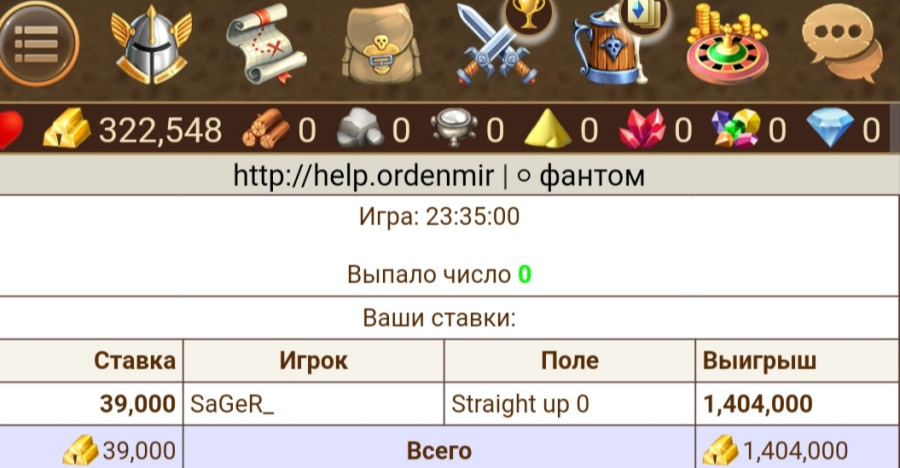The width and height of the screenshot is (900, 468).
Task: Click the blue diamond resource icon
Action: (830, 129)
